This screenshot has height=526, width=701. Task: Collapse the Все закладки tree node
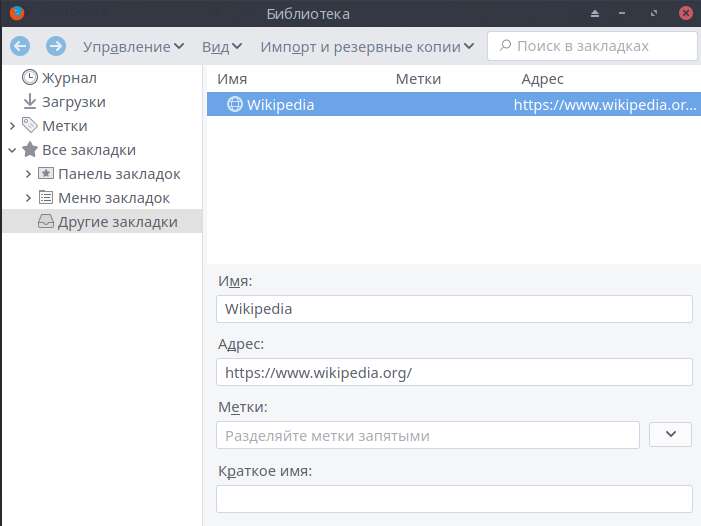click(12, 150)
